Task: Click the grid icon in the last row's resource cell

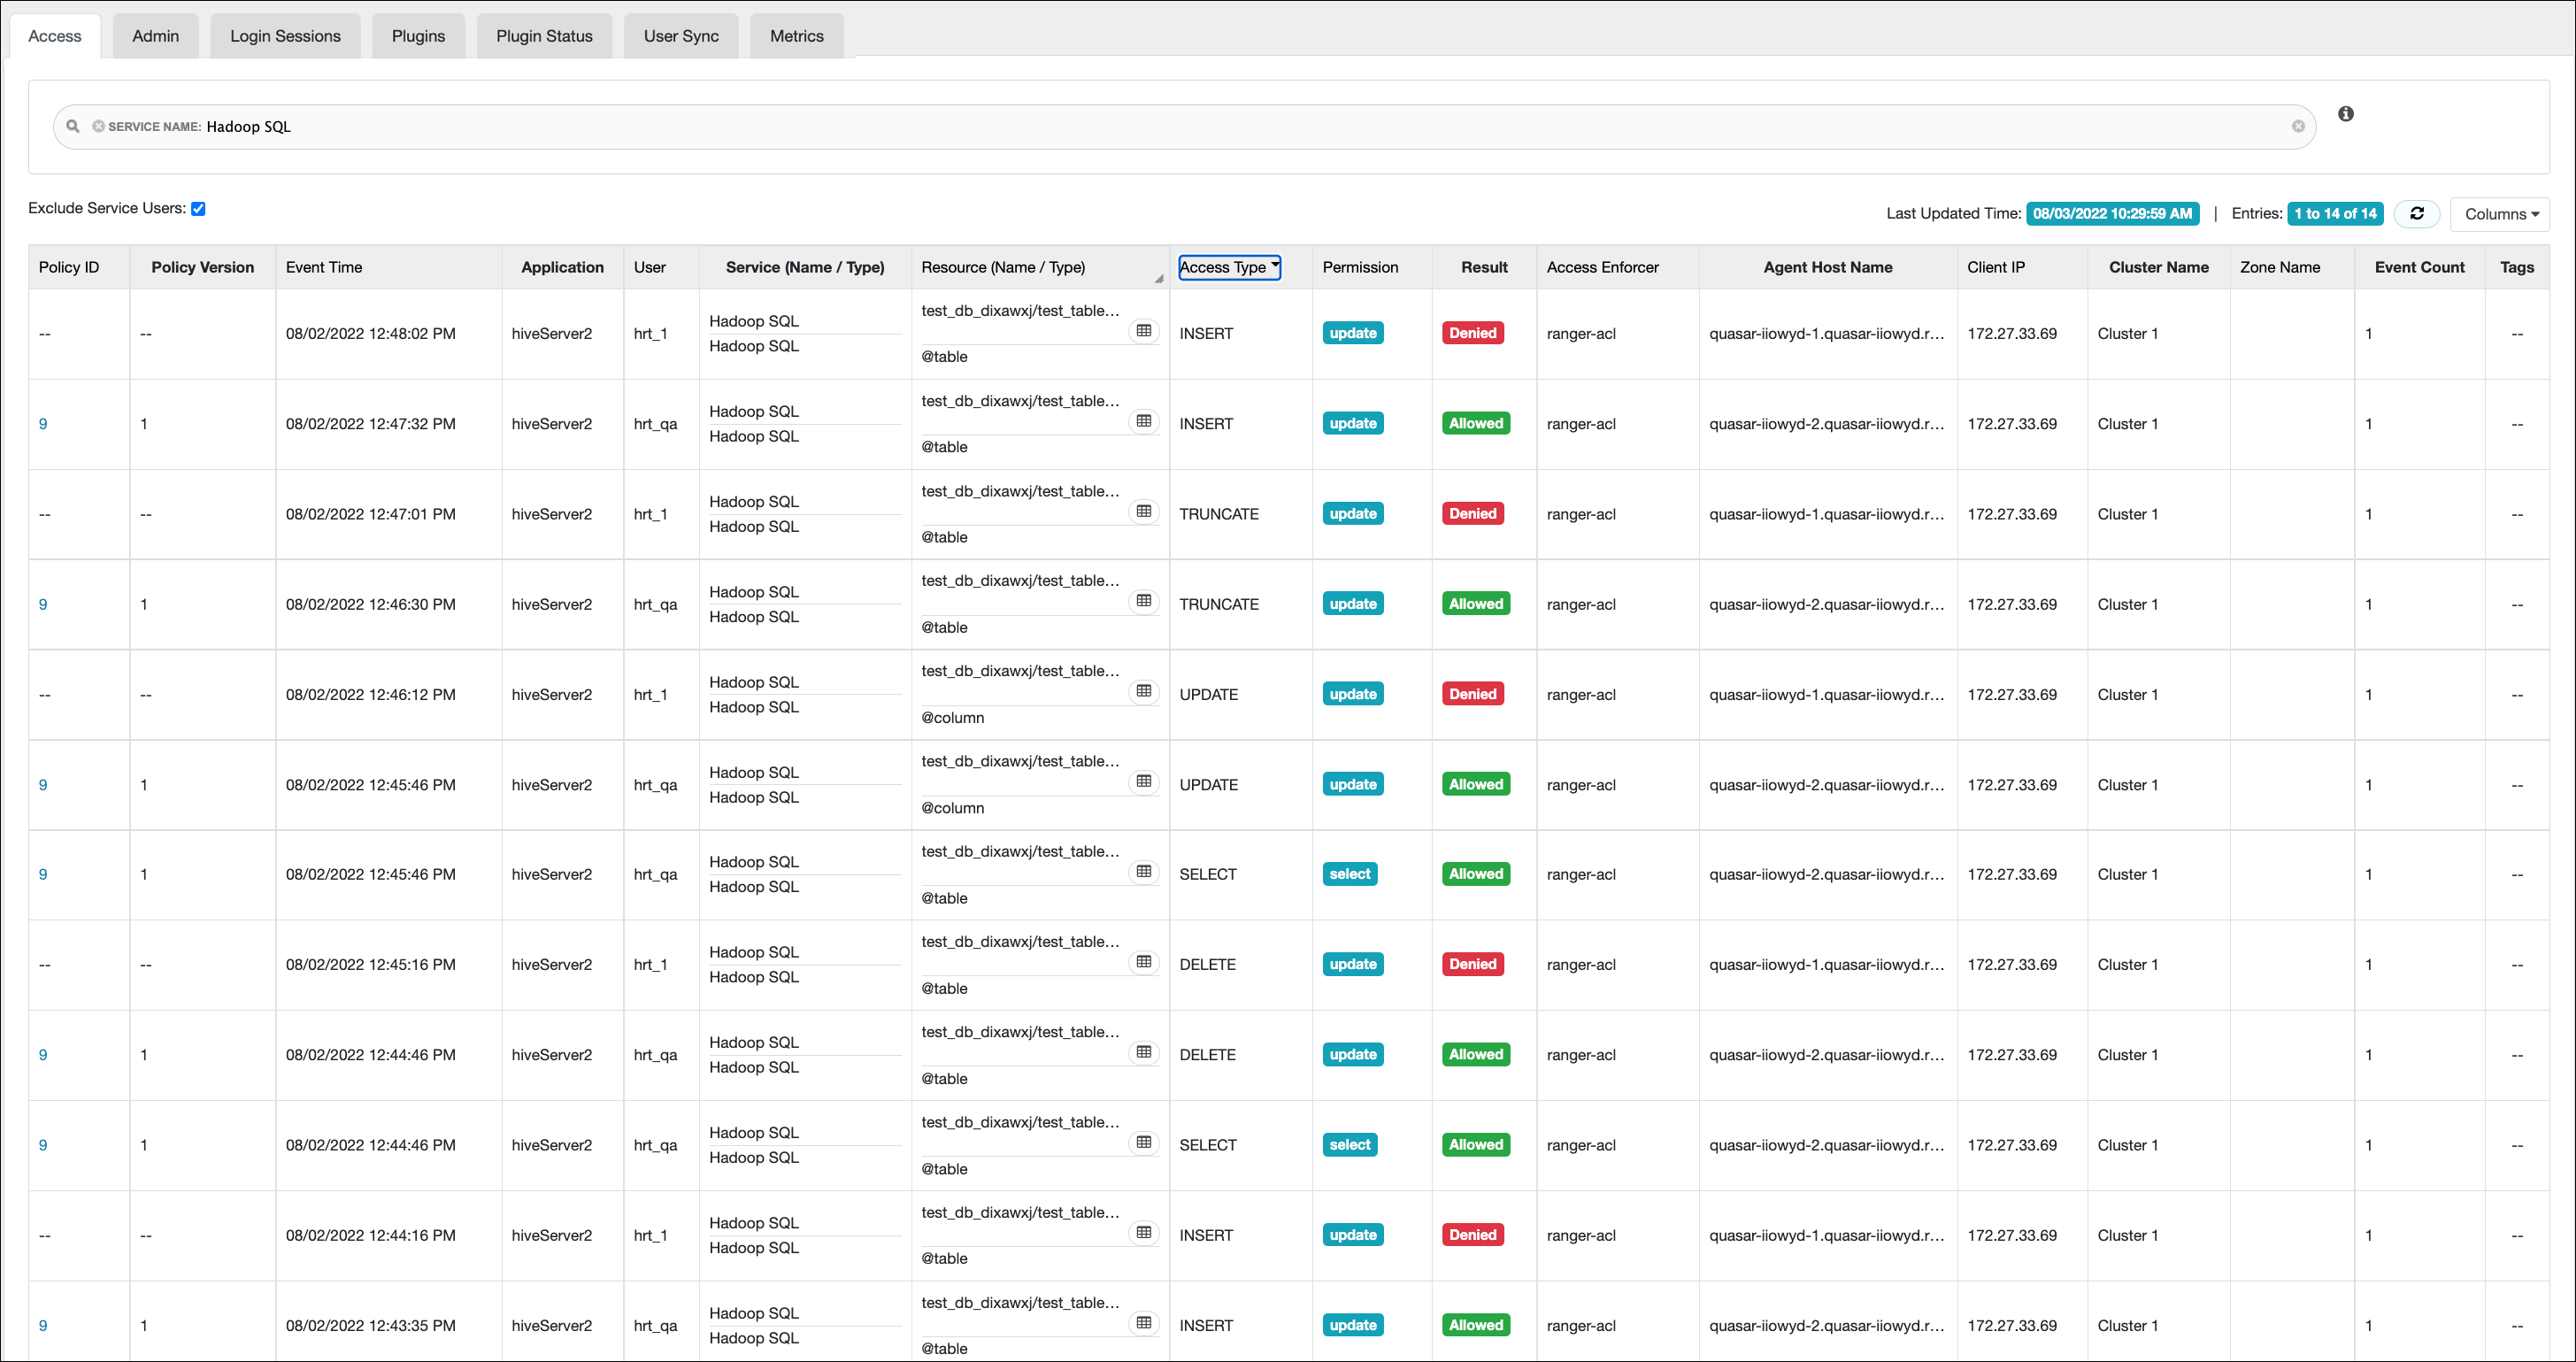Action: point(1145,1321)
